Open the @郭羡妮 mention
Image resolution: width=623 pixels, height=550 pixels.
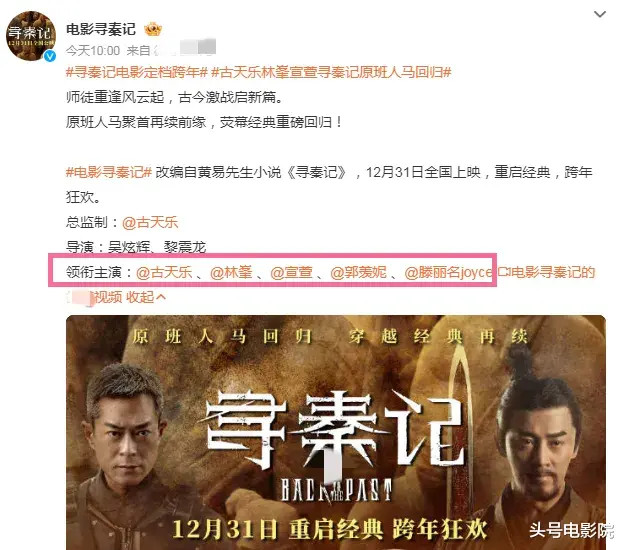click(x=358, y=272)
